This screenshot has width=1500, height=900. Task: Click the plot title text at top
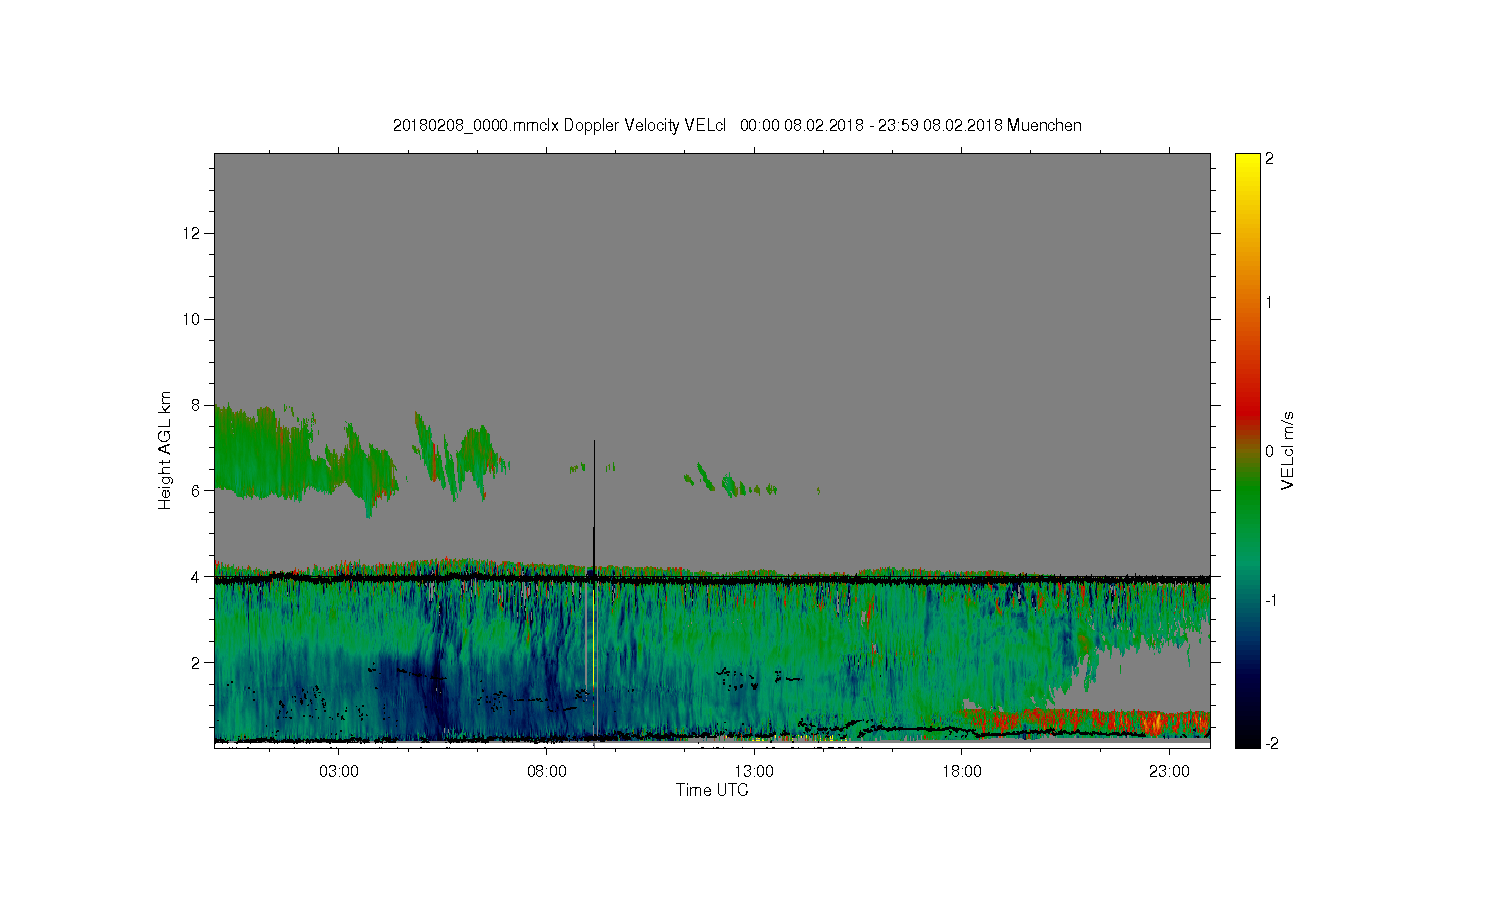tap(737, 126)
